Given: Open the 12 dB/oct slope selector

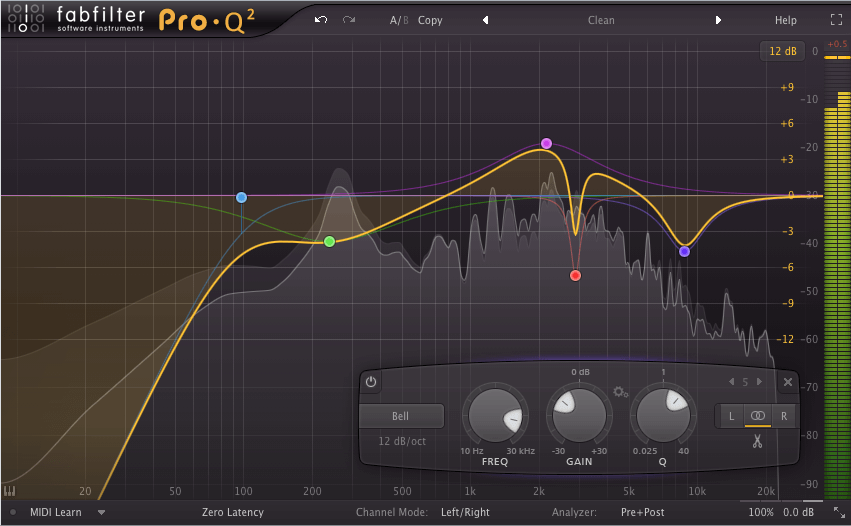Looking at the screenshot, I should [x=402, y=441].
